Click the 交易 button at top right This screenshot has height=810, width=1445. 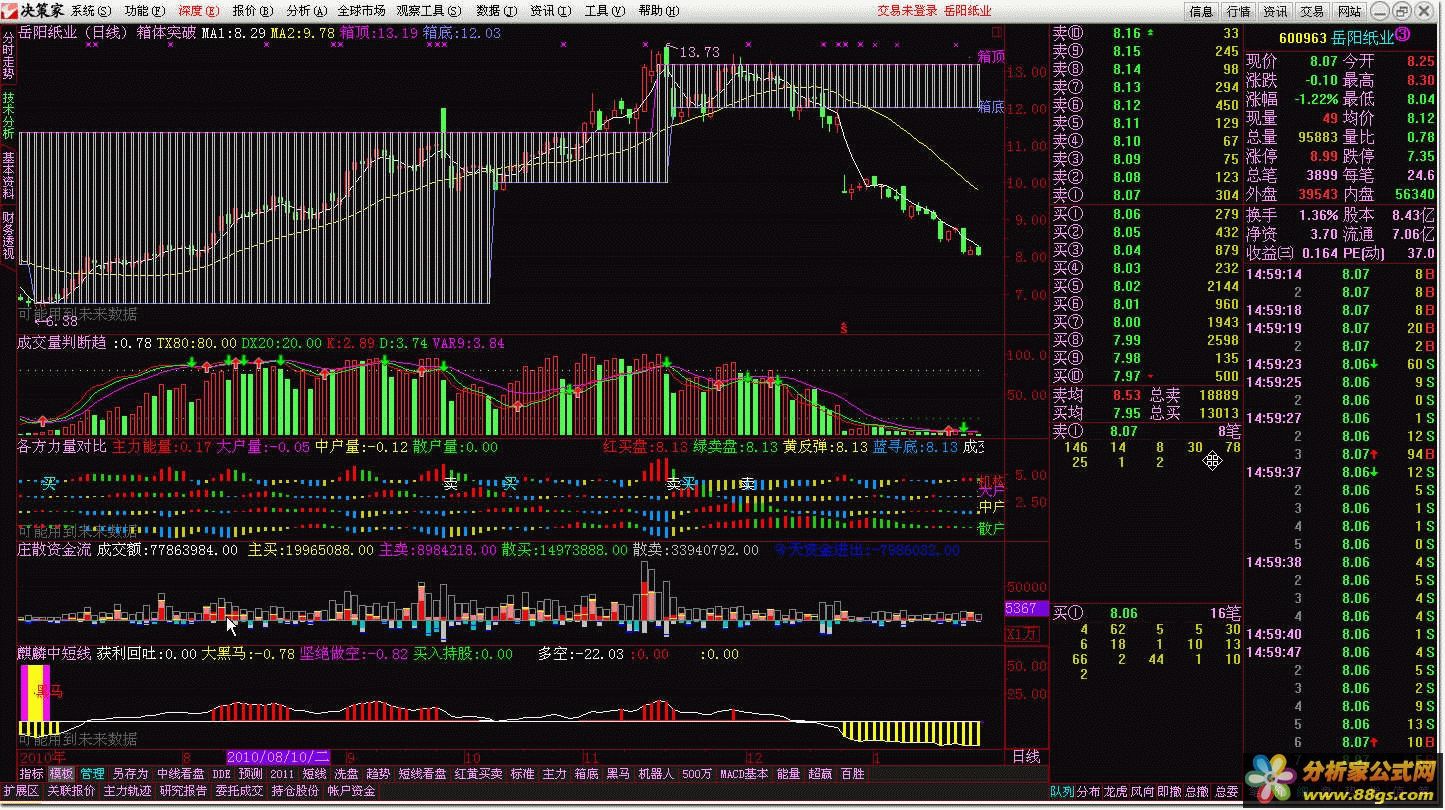tap(1313, 12)
